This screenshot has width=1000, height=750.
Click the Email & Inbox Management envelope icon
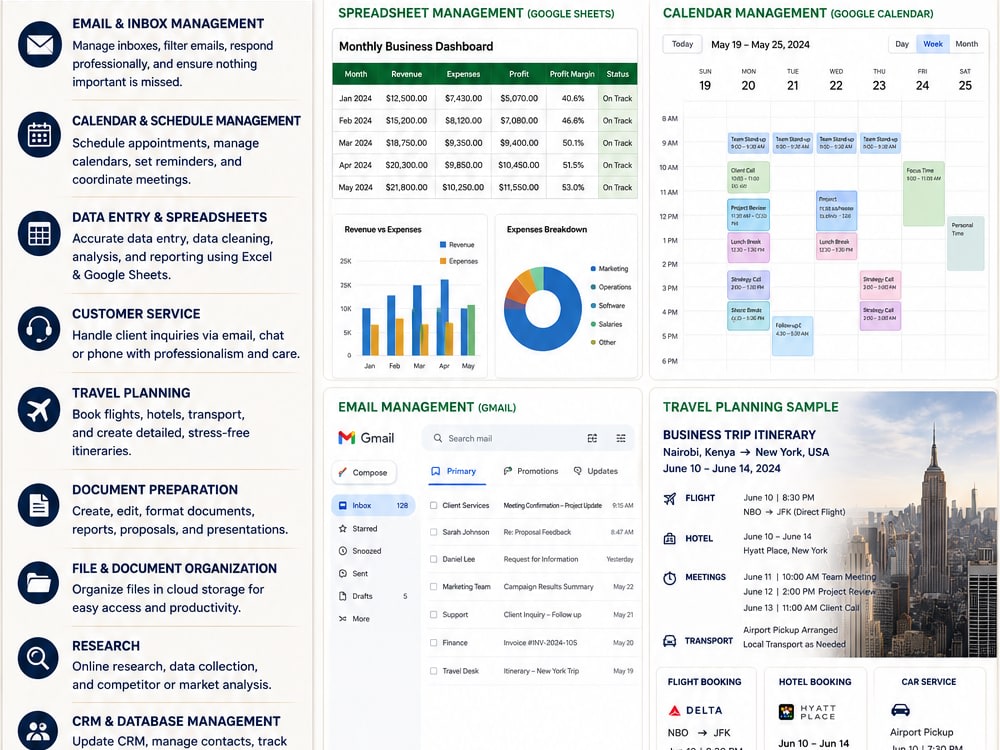40,45
